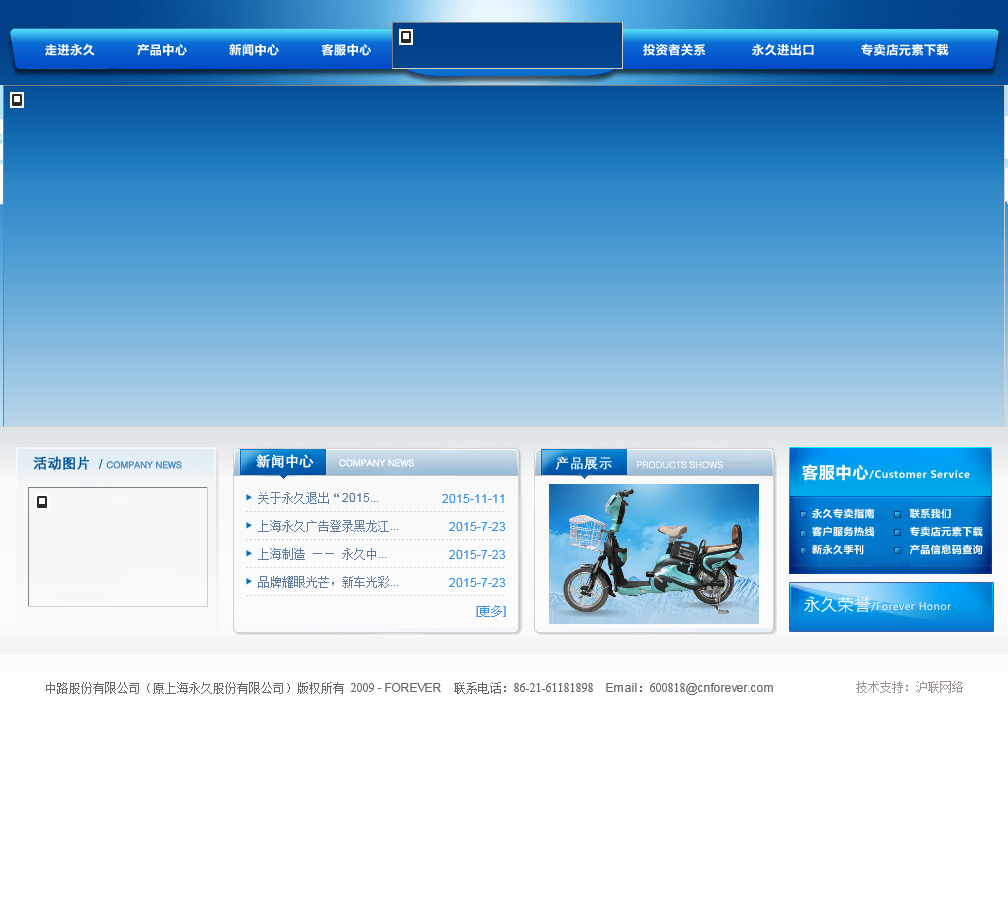Open news item 上海制造 —— 永久中...

[x=321, y=554]
